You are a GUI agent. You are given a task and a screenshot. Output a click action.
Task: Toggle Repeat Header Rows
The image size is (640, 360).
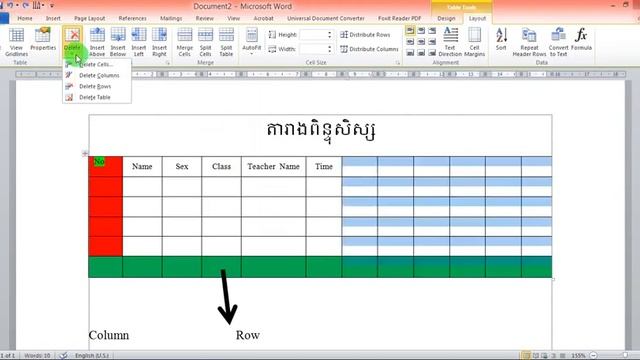pyautogui.click(x=529, y=42)
